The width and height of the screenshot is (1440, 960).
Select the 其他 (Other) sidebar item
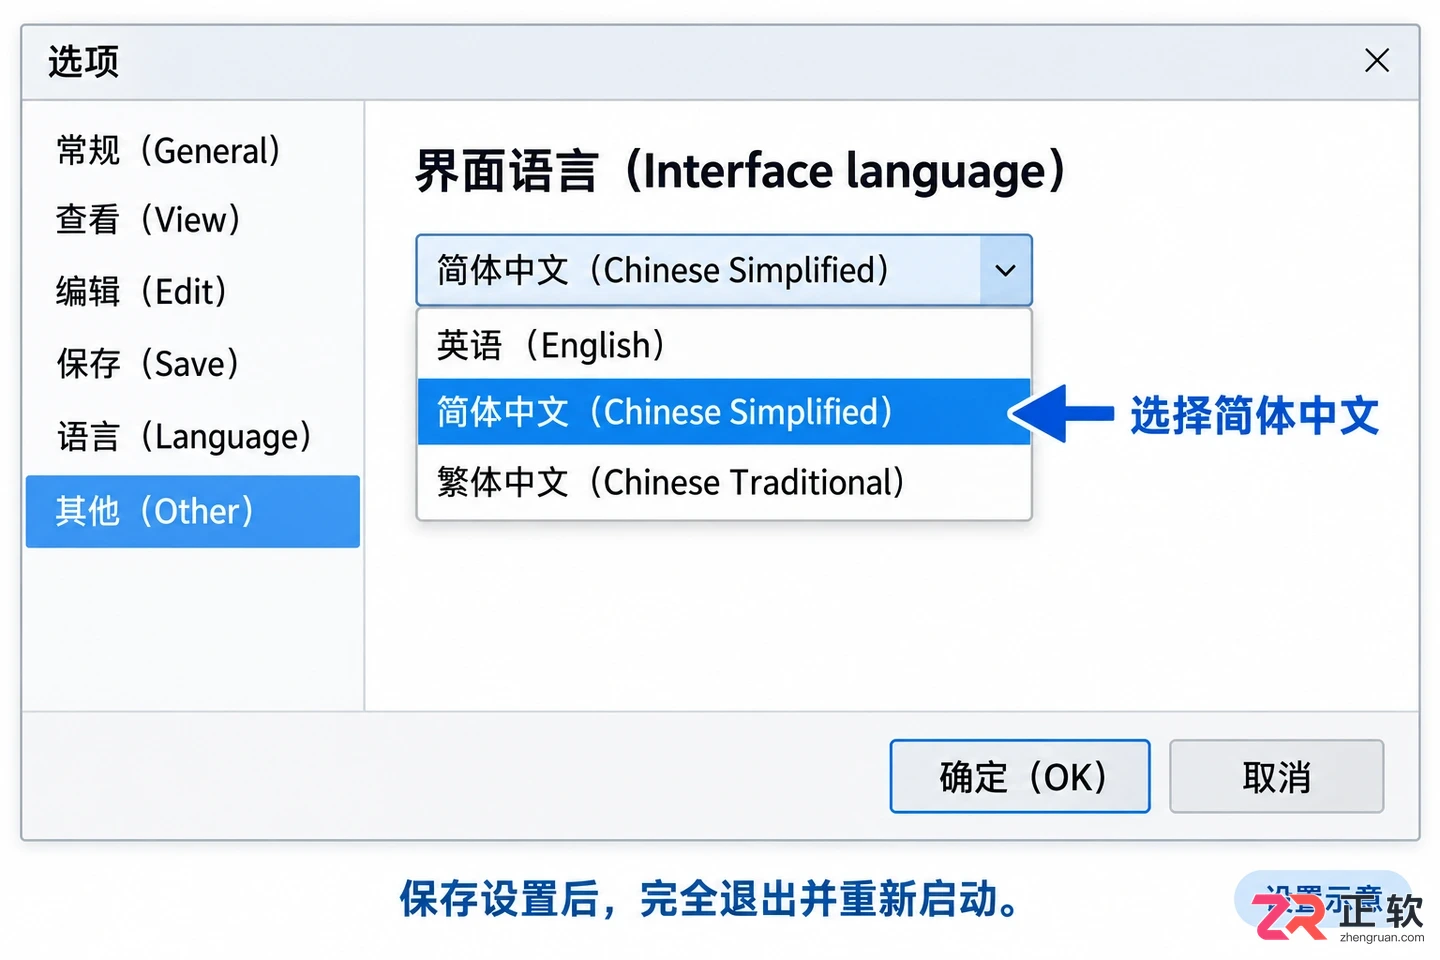(192, 511)
